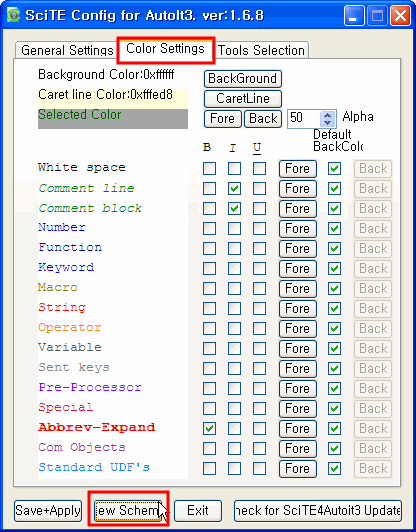Set Fore color for Standard UDF's

(x=298, y=469)
